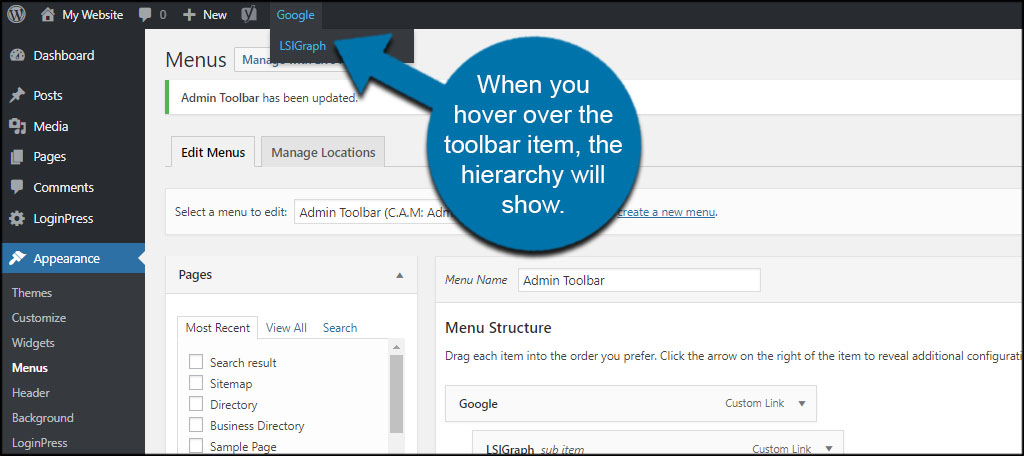Check the Sample Page checkbox
1024x456 pixels.
click(x=196, y=446)
